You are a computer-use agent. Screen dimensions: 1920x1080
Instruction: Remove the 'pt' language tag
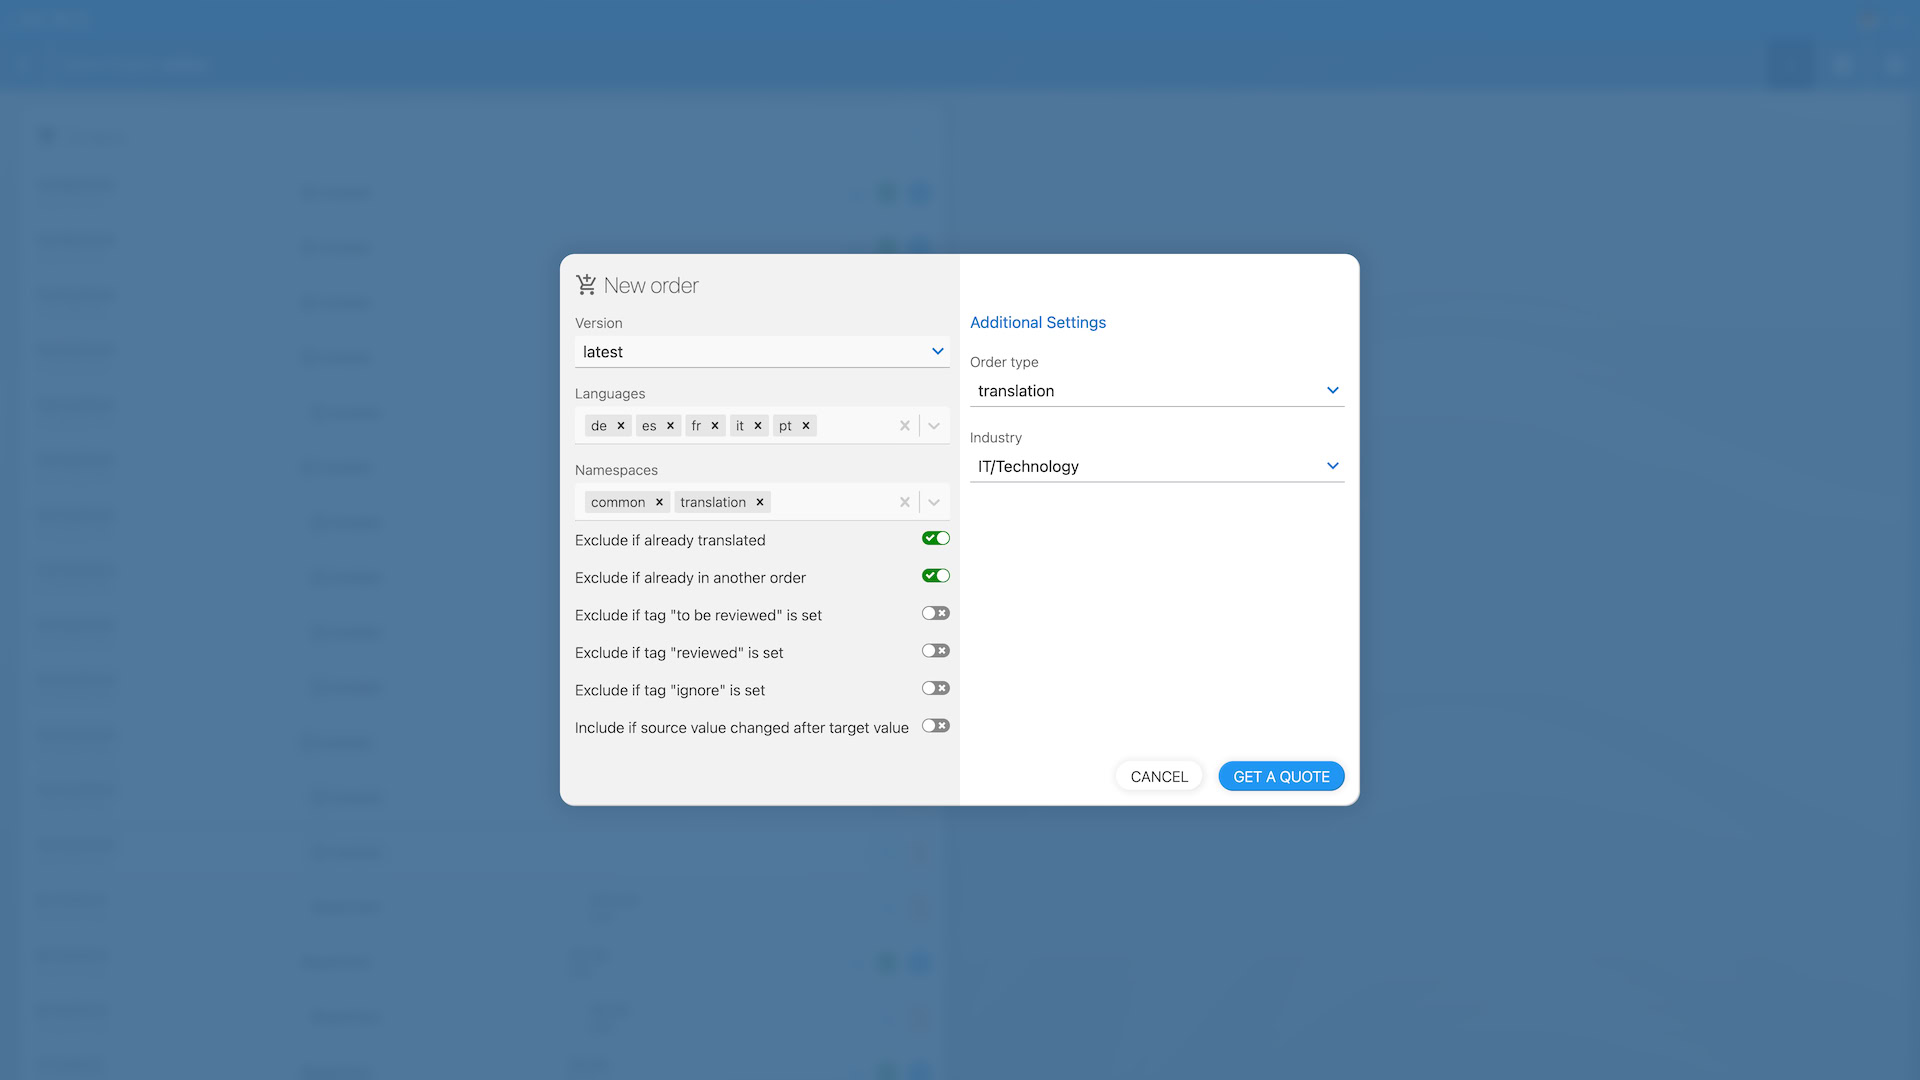[806, 426]
